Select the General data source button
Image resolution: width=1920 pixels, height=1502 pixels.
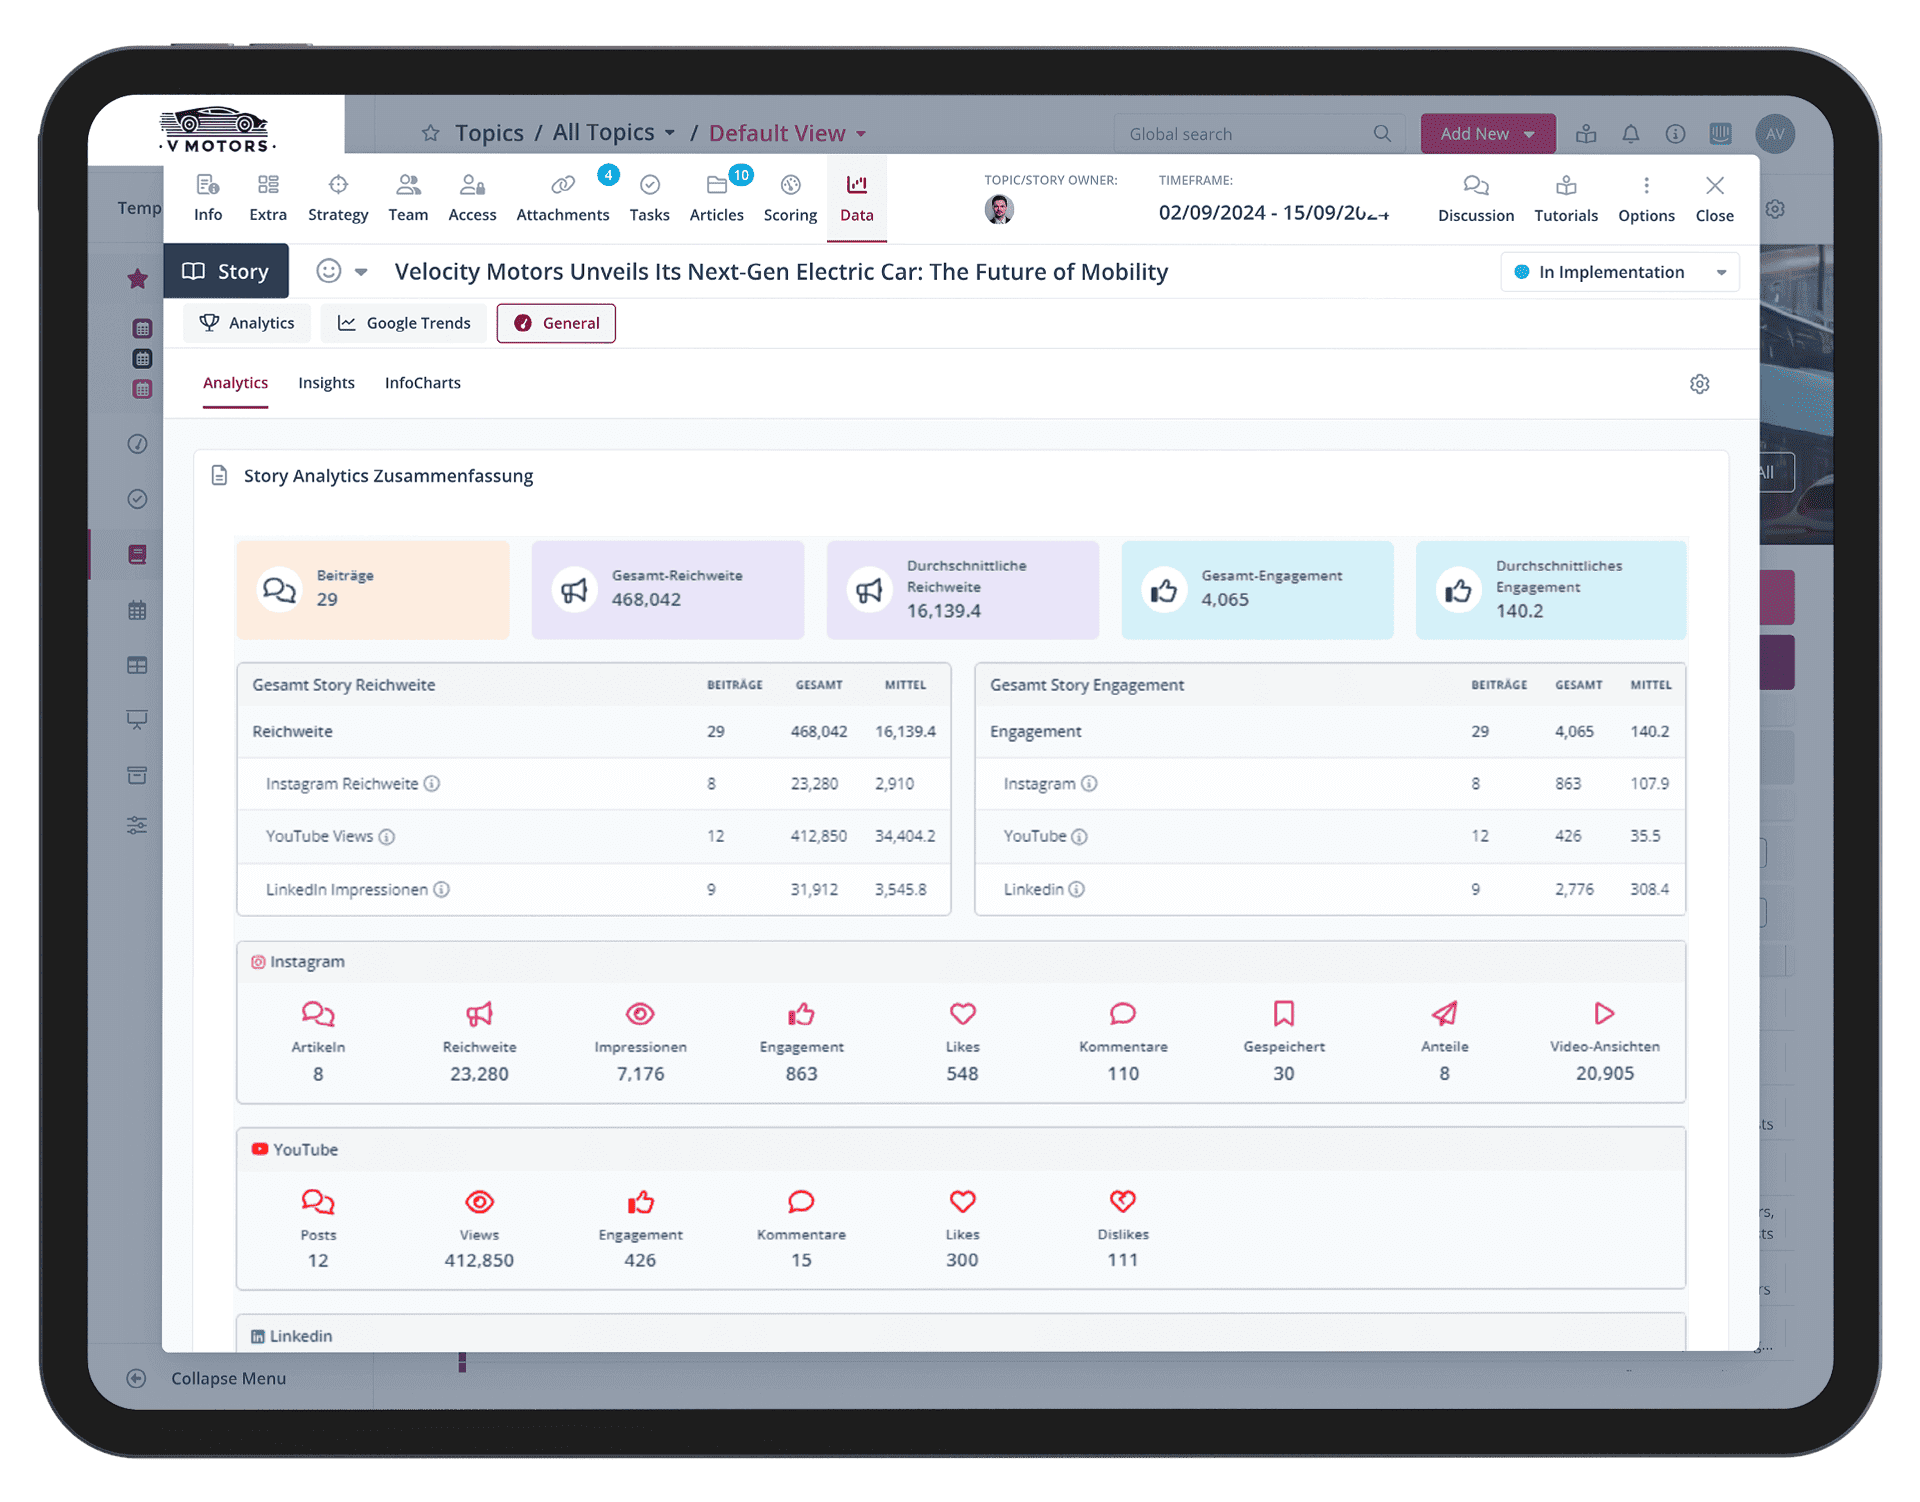(x=556, y=323)
